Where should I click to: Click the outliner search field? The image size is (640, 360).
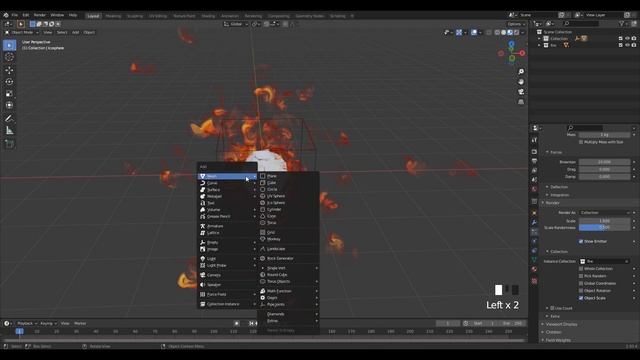[580, 24]
